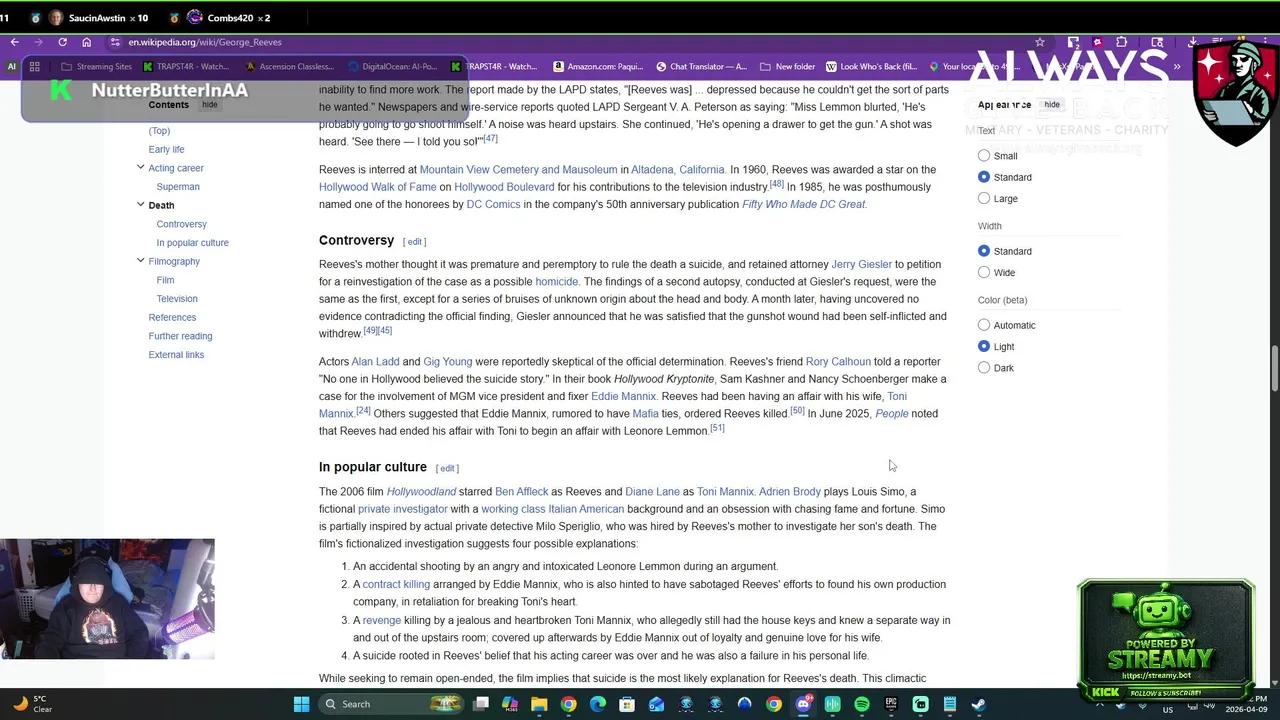Go back using the browser back arrow
Image resolution: width=1280 pixels, height=720 pixels.
[x=14, y=42]
